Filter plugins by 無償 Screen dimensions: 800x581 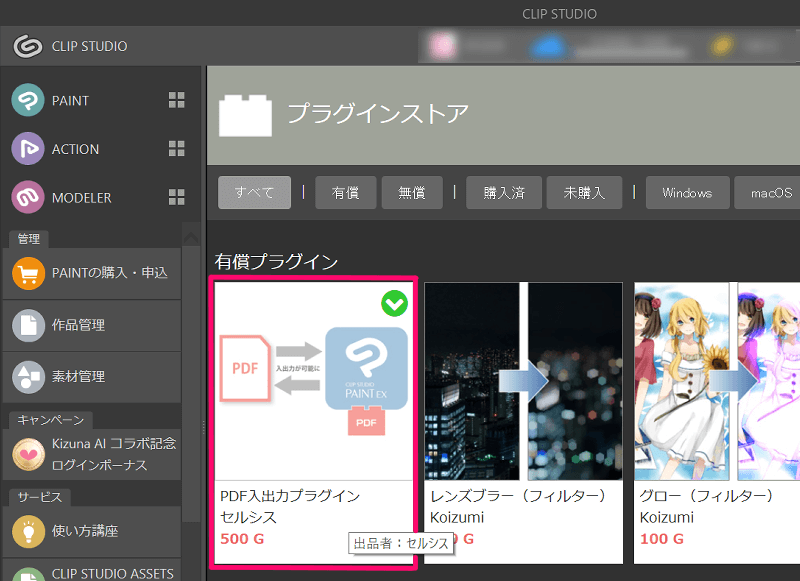[412, 192]
